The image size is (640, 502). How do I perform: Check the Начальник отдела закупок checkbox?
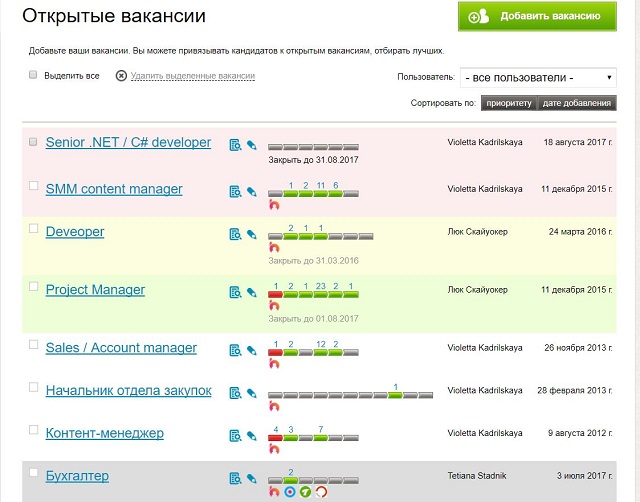point(34,386)
